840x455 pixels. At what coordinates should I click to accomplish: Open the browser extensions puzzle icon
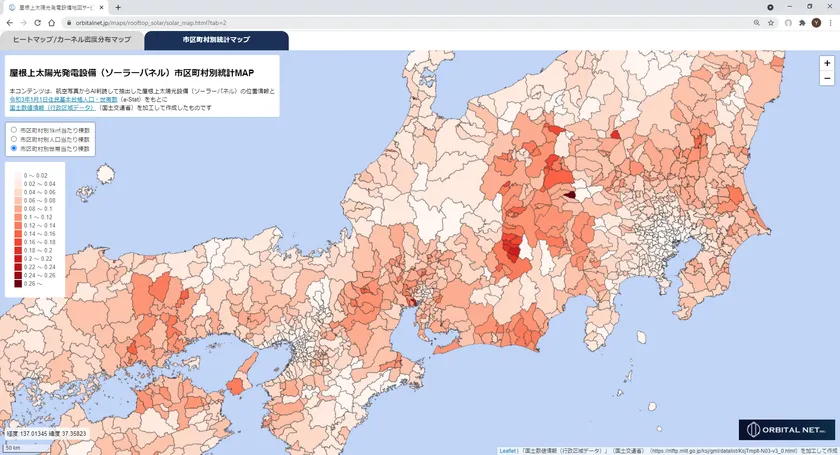click(x=802, y=22)
